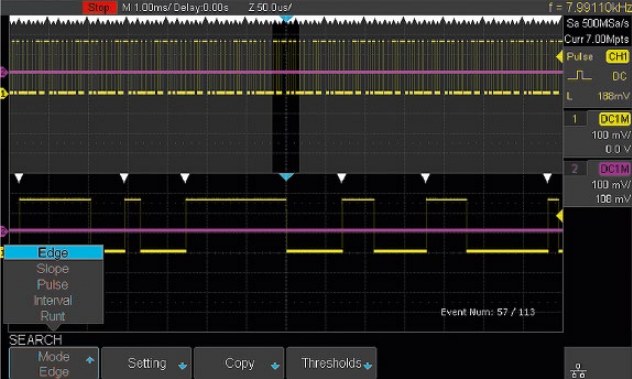
Task: Click the channel 1 ground marker on left edge
Action: pyautogui.click(x=3, y=94)
